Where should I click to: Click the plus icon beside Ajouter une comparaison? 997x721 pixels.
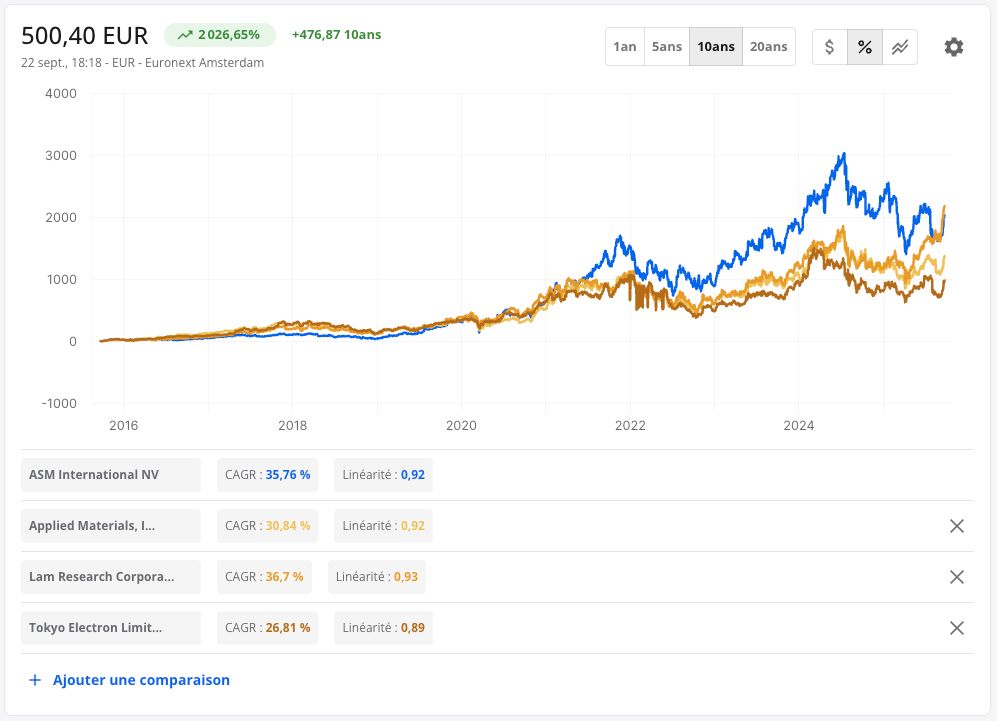35,680
